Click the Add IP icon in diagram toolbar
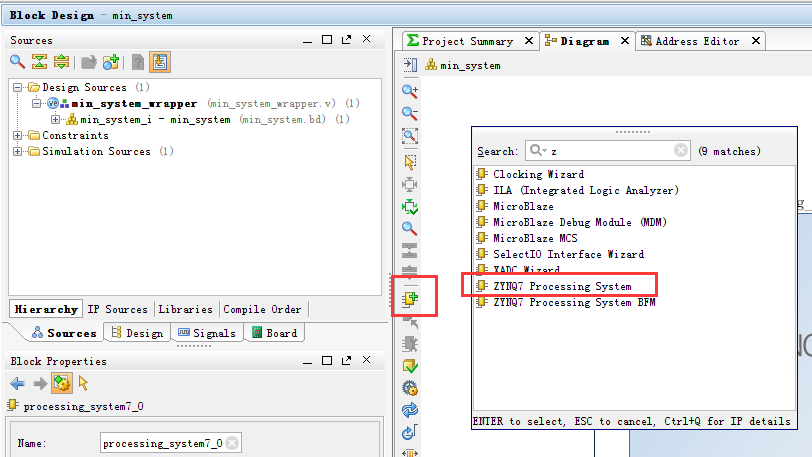 [x=411, y=299]
